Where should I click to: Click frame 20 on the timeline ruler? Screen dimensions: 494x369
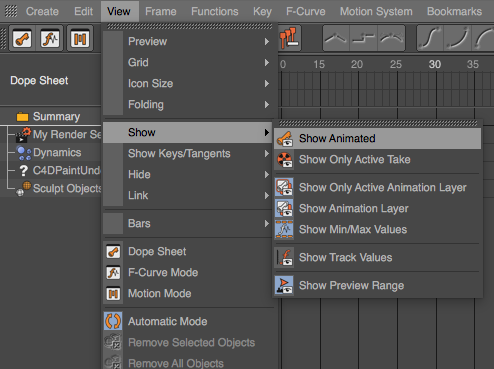[357, 64]
